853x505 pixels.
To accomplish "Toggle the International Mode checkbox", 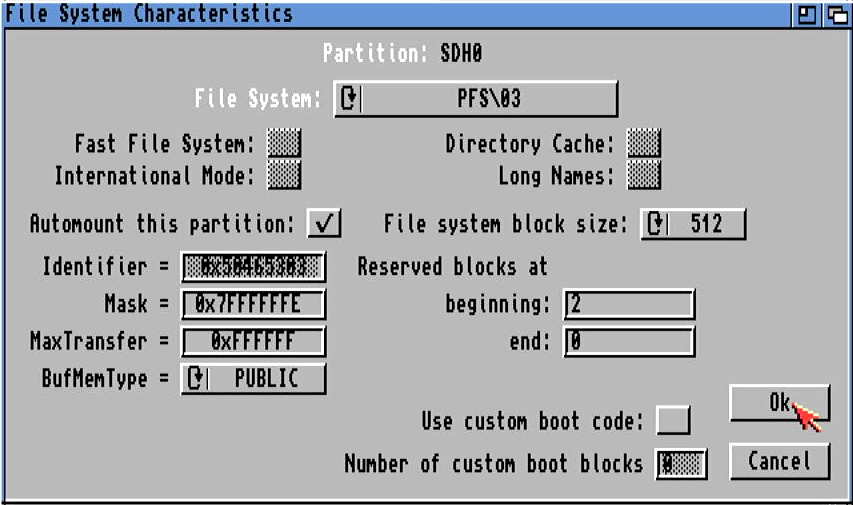I will pos(285,175).
